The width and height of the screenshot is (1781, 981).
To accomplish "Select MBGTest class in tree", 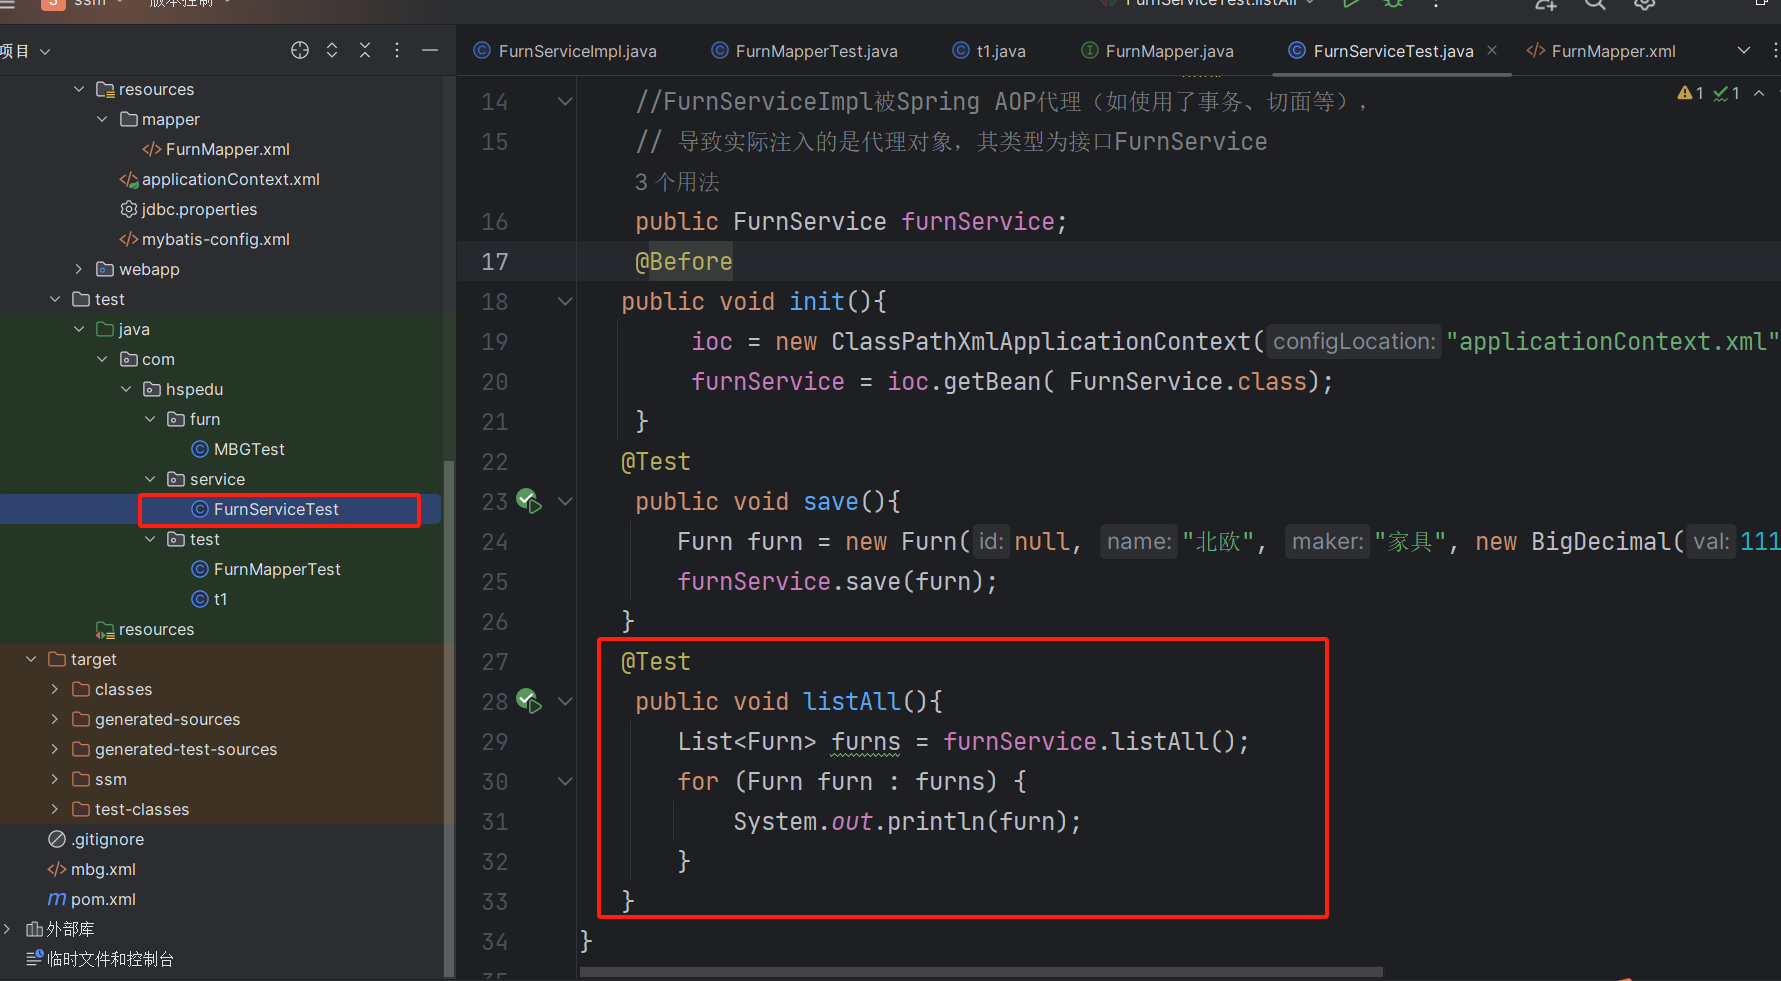I will [x=238, y=449].
